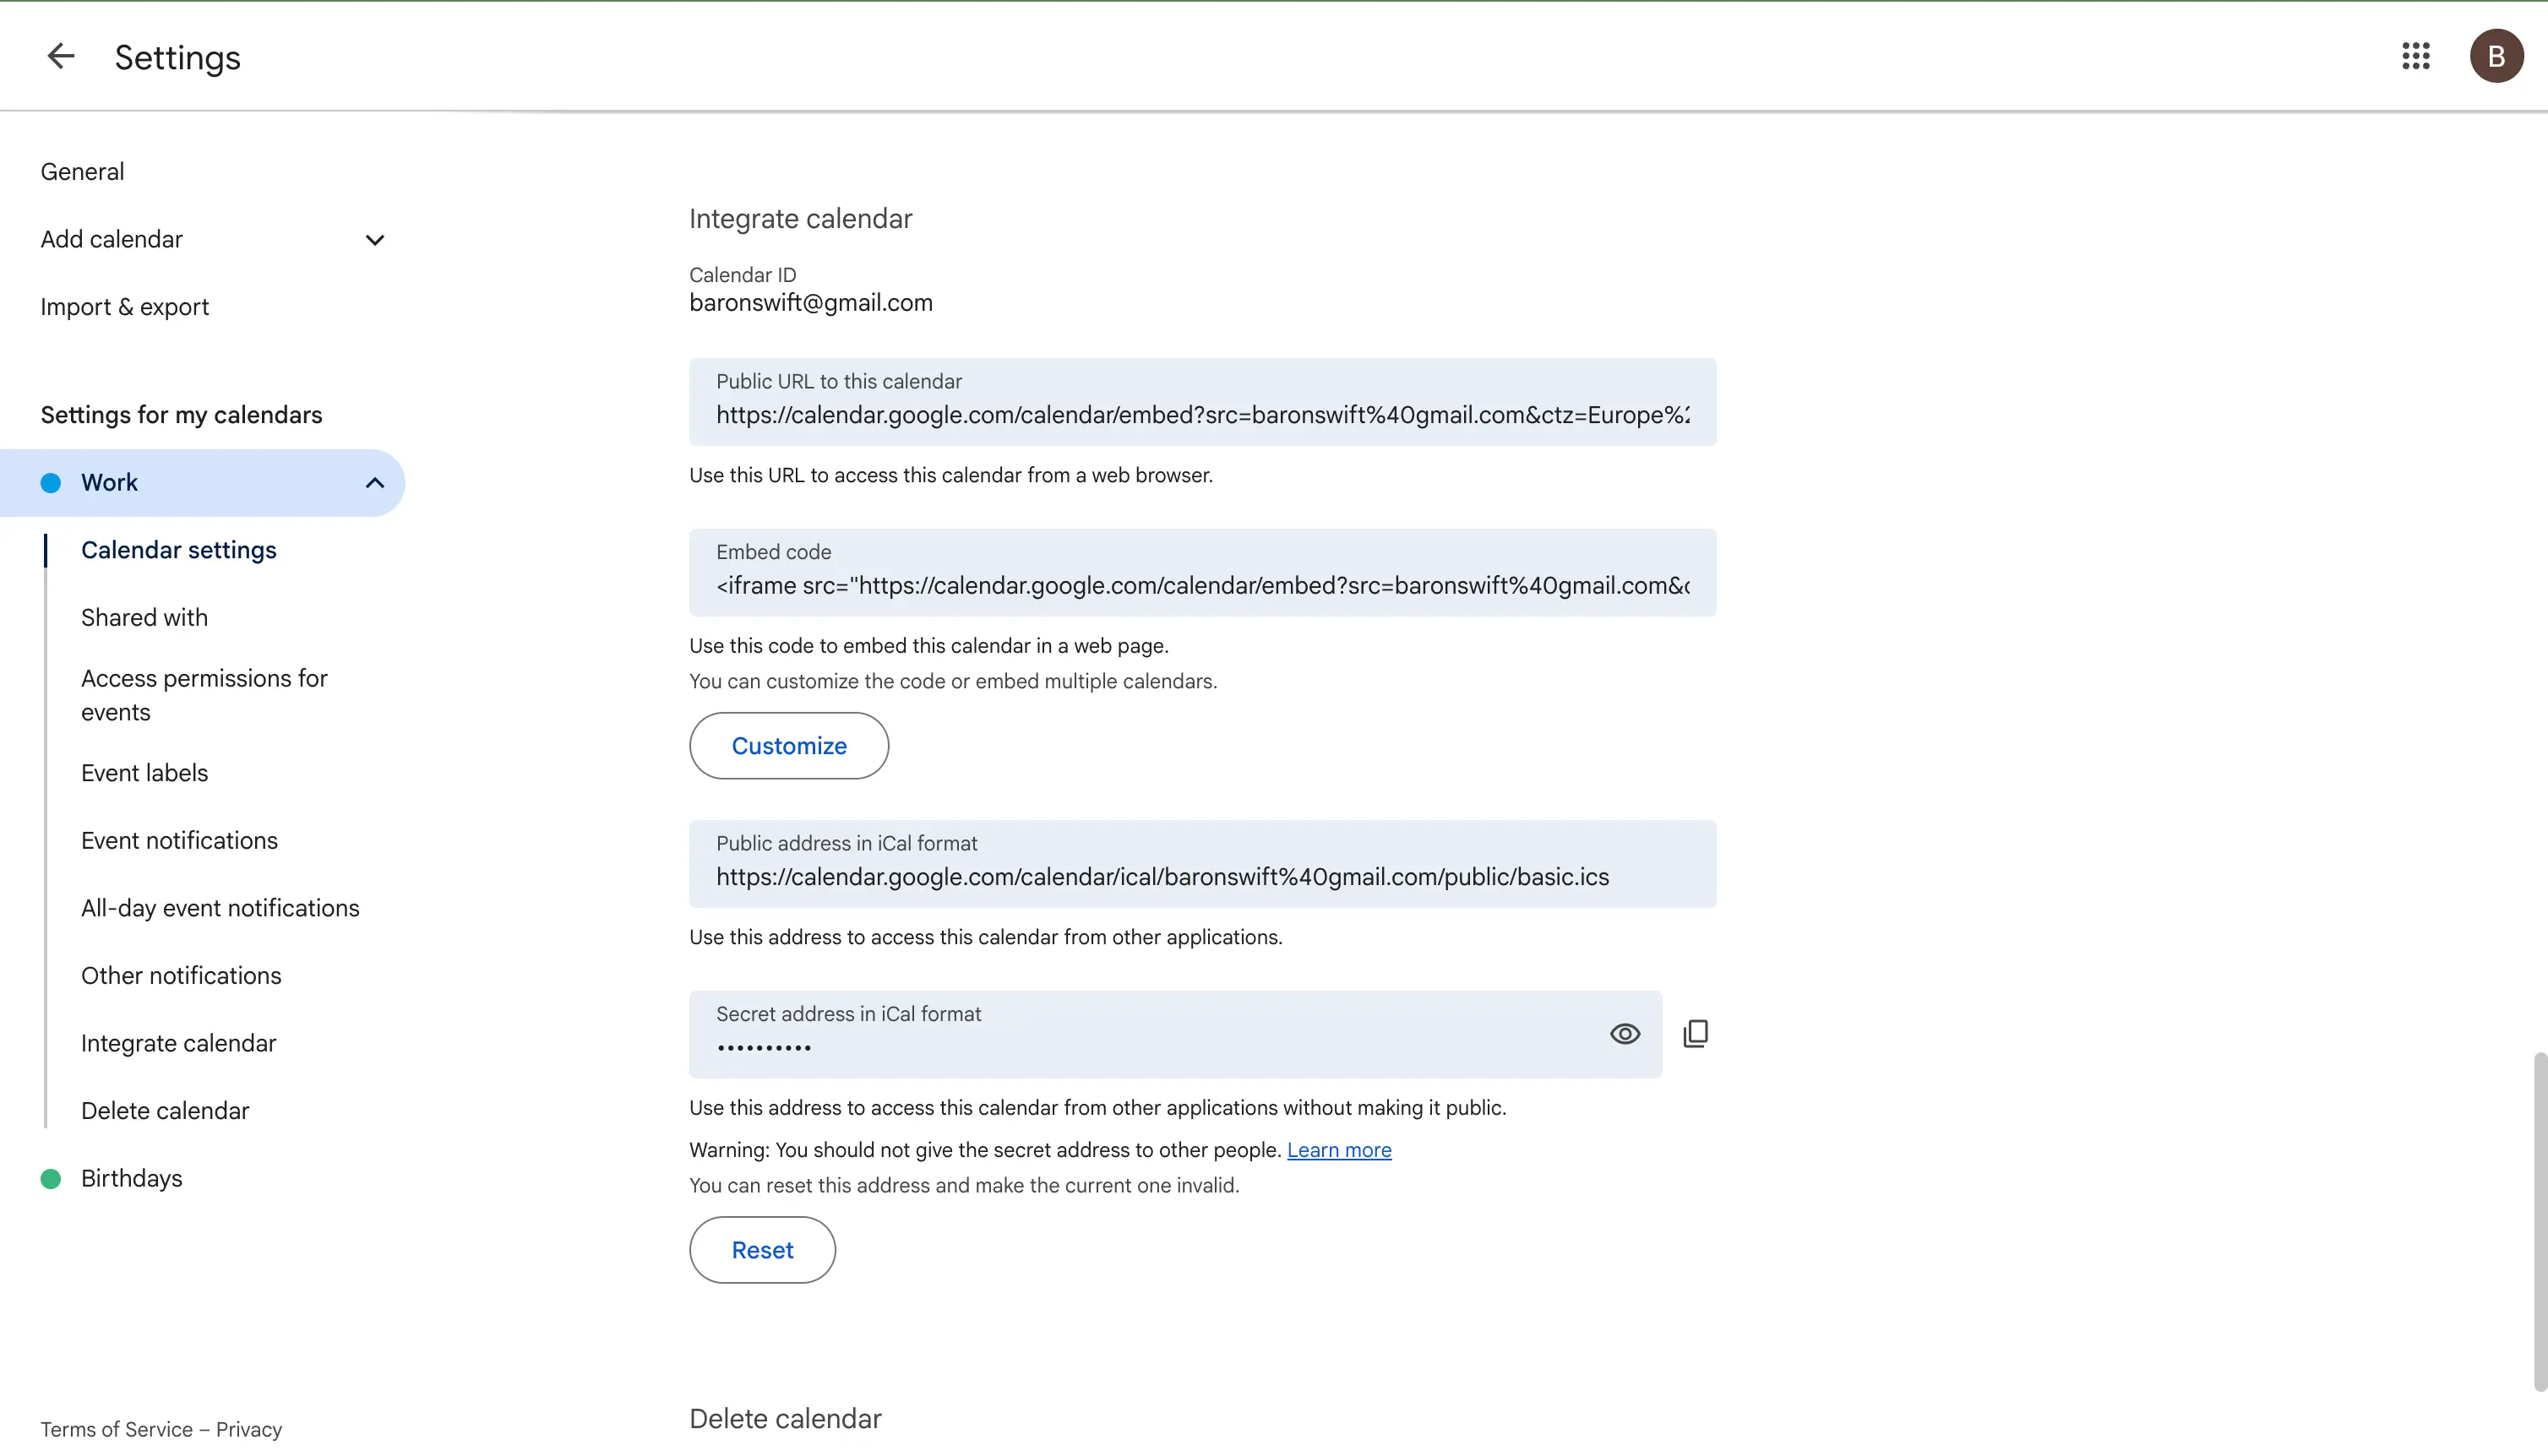Screen dimensions: 2548x1456
Task: Click Calendar ID baronswift@gmail.com text
Action: (811, 303)
